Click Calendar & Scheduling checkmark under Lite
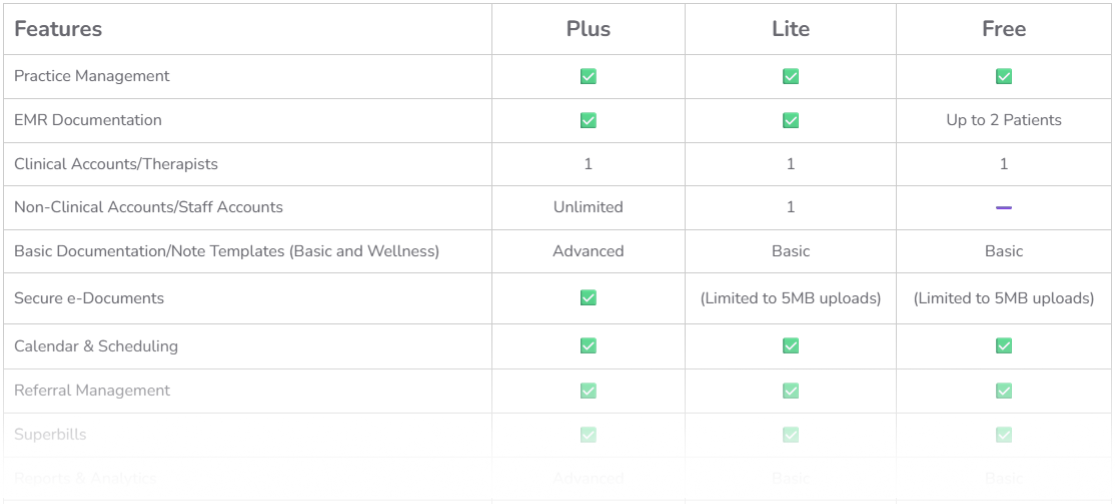1115x504 pixels. pos(790,346)
